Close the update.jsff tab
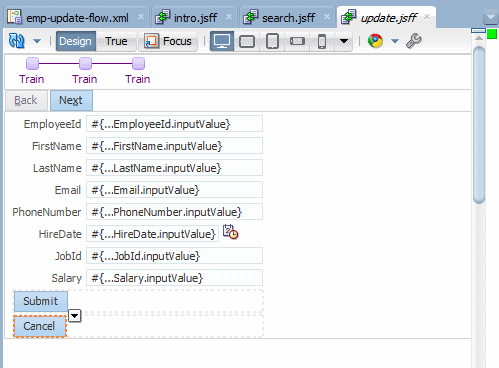The height and width of the screenshot is (368, 499). click(427, 17)
